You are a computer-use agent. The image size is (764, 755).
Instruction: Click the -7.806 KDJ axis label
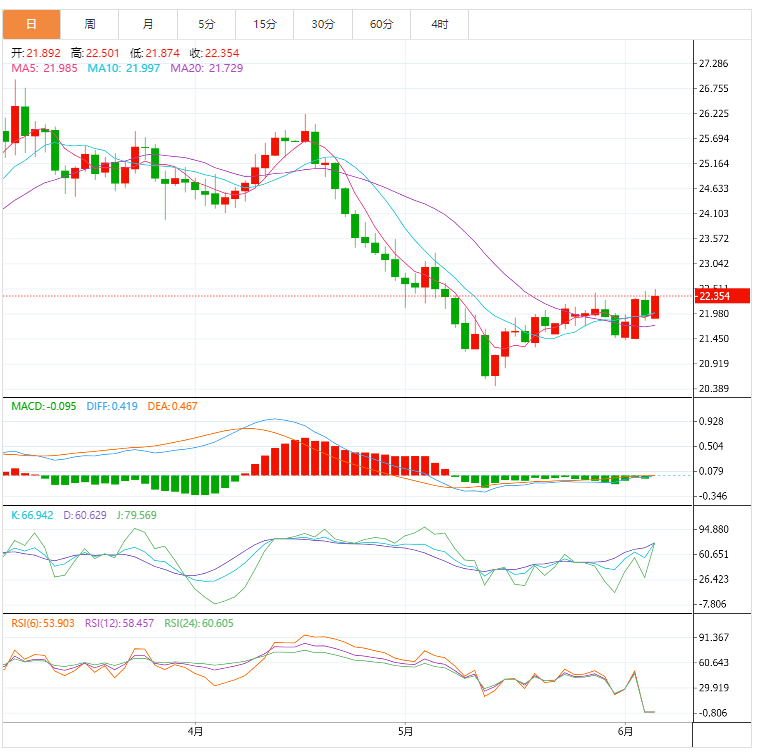click(712, 604)
